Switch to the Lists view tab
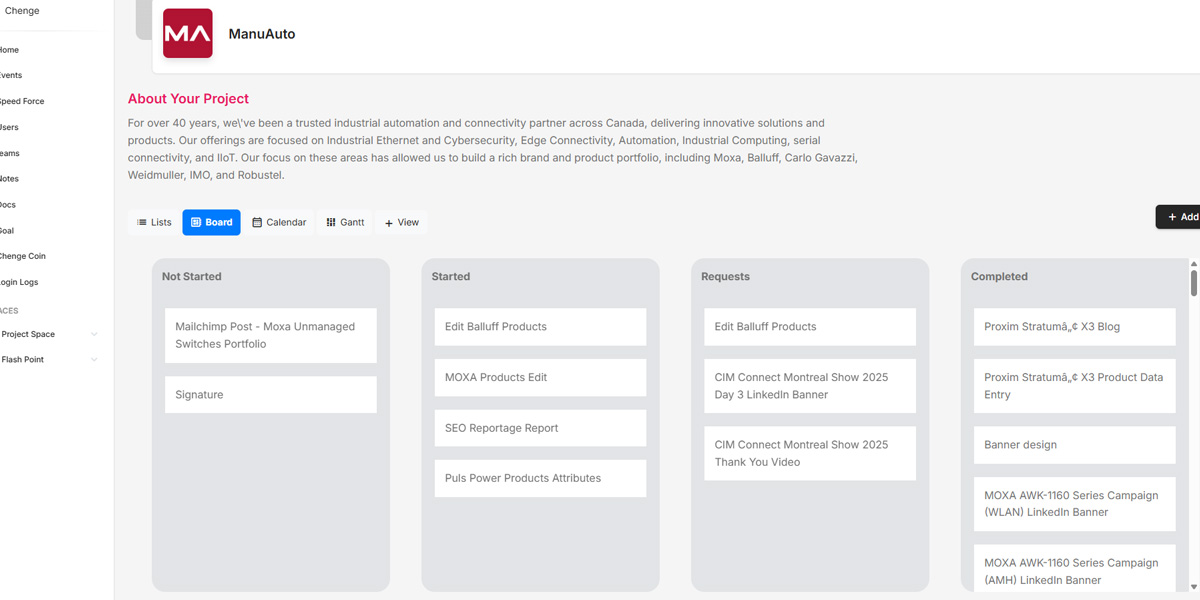1200x600 pixels. tap(154, 222)
